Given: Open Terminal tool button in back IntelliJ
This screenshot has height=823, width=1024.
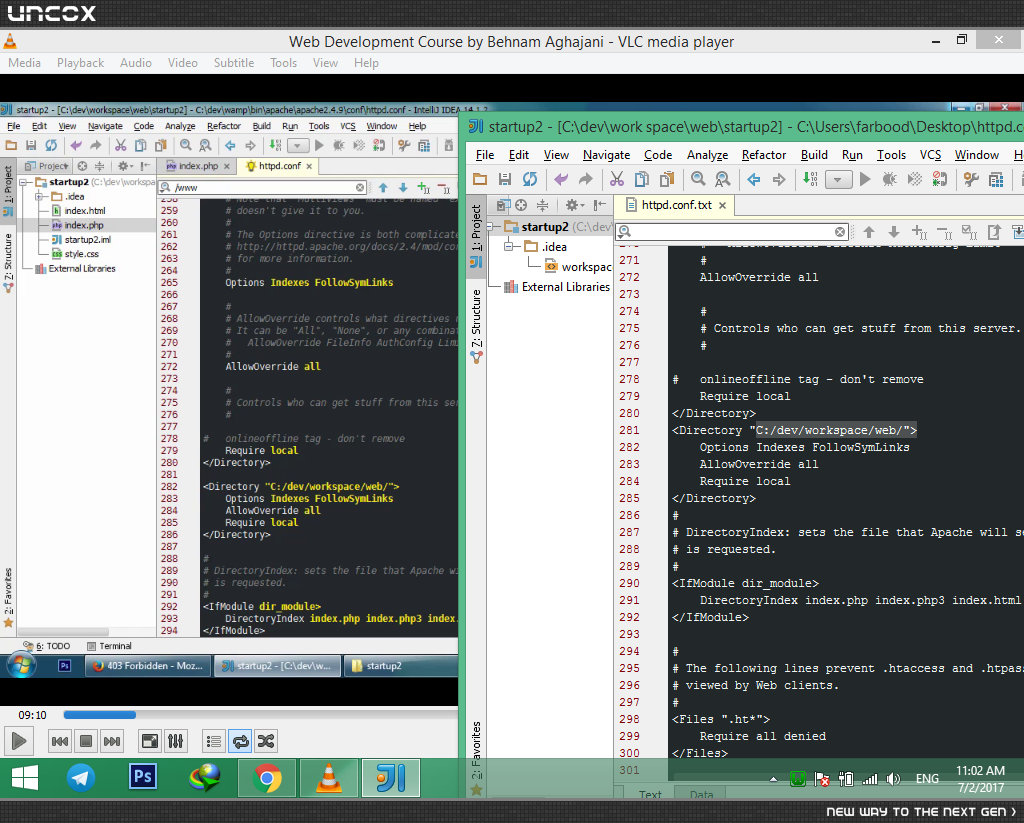Looking at the screenshot, I should click(x=110, y=646).
